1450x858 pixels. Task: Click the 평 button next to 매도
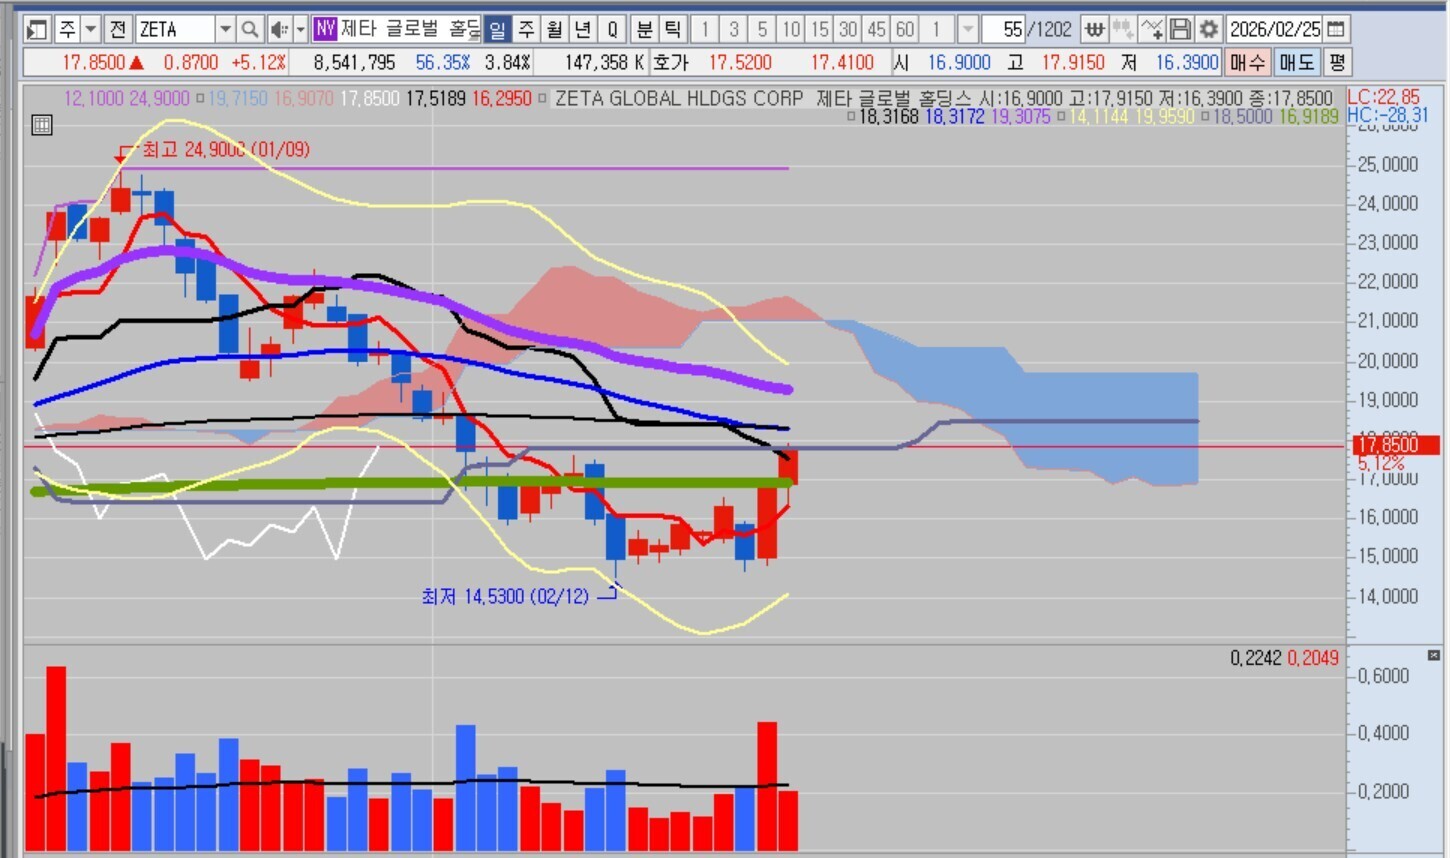pyautogui.click(x=1337, y=62)
